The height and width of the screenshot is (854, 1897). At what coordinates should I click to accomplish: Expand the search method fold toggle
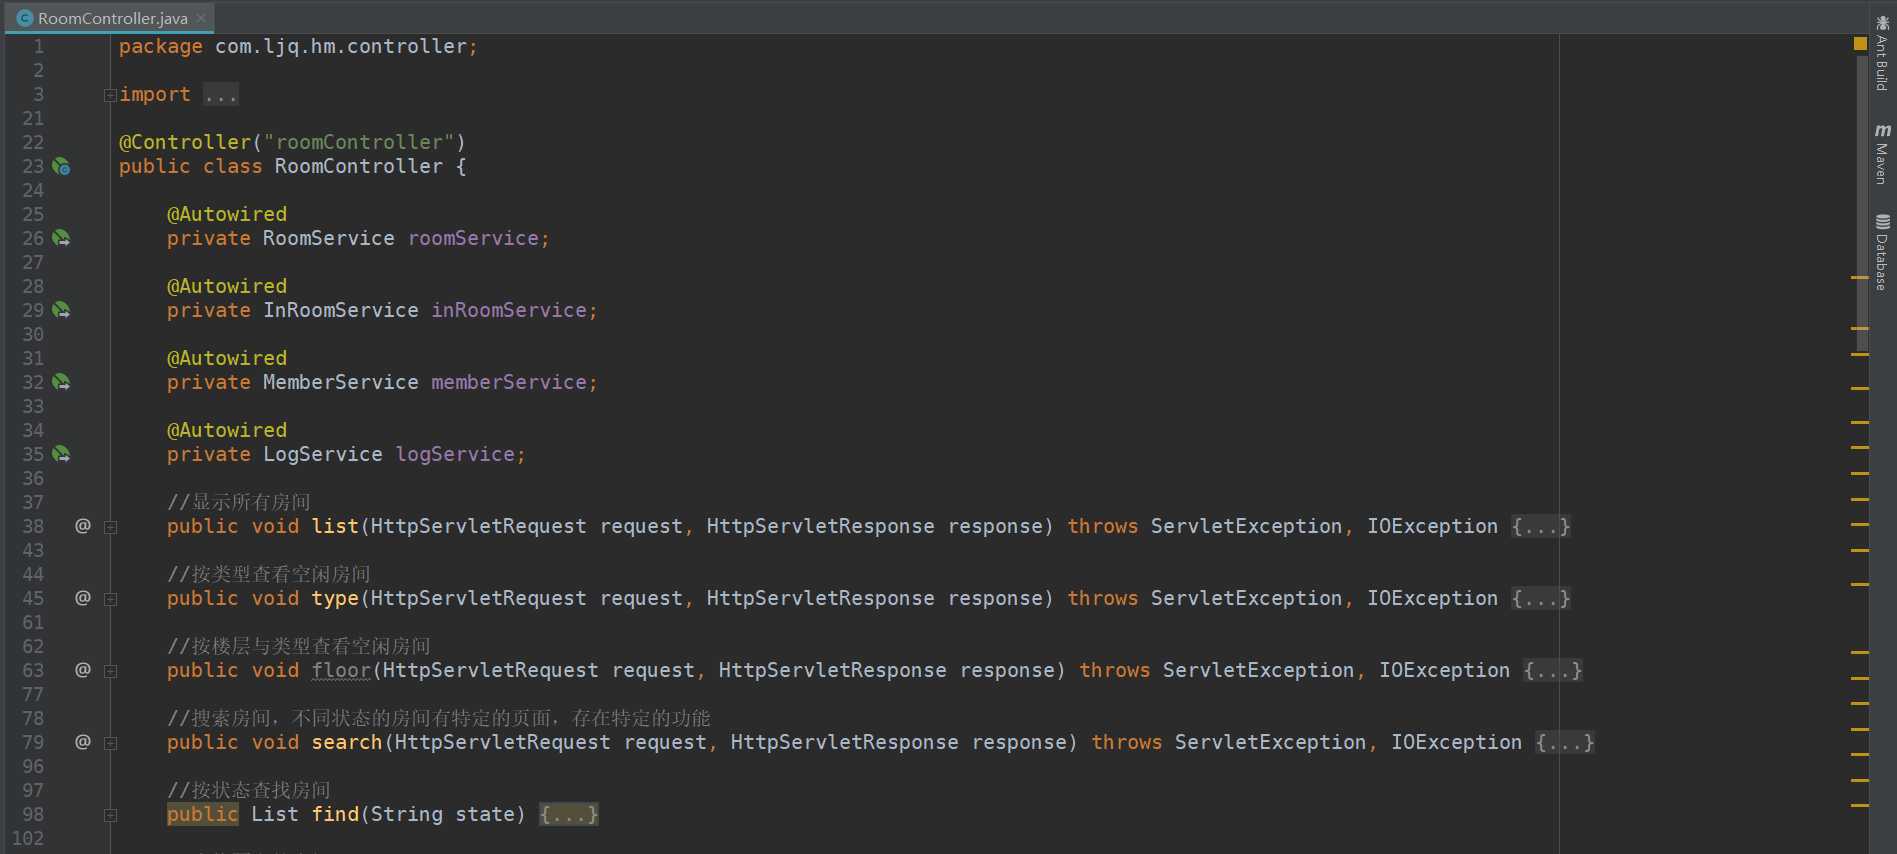(110, 743)
